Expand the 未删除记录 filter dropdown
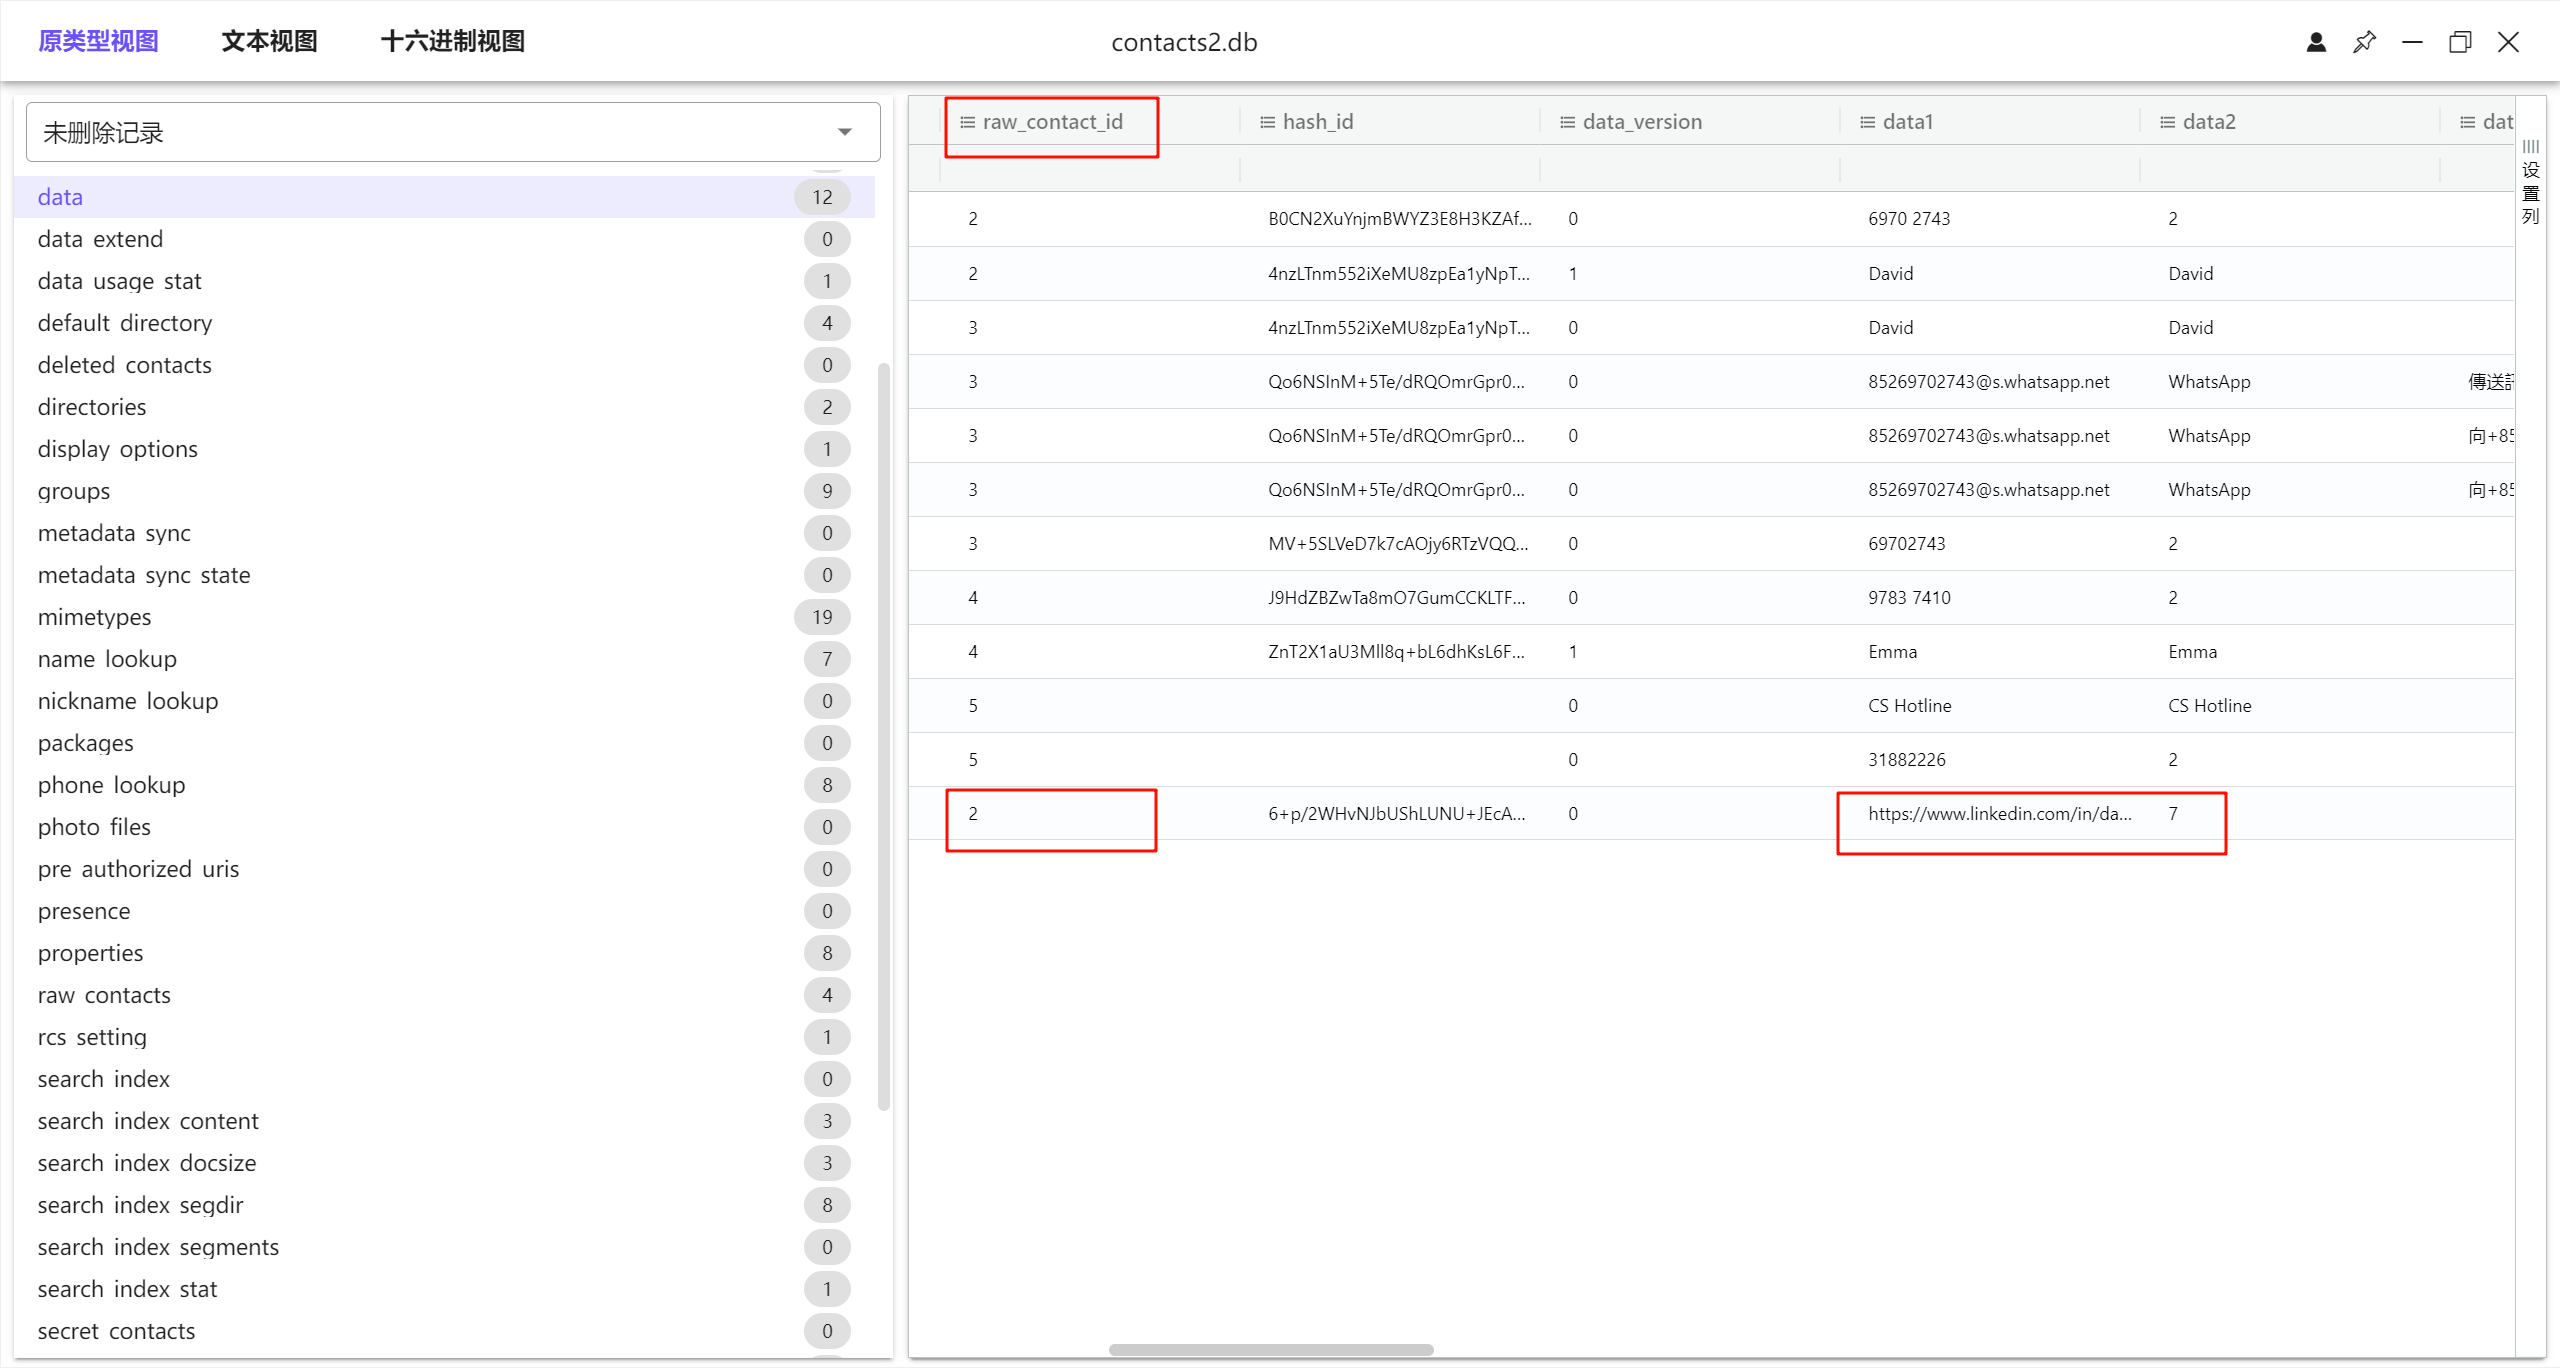Screen dimensions: 2560x1368 pos(845,132)
